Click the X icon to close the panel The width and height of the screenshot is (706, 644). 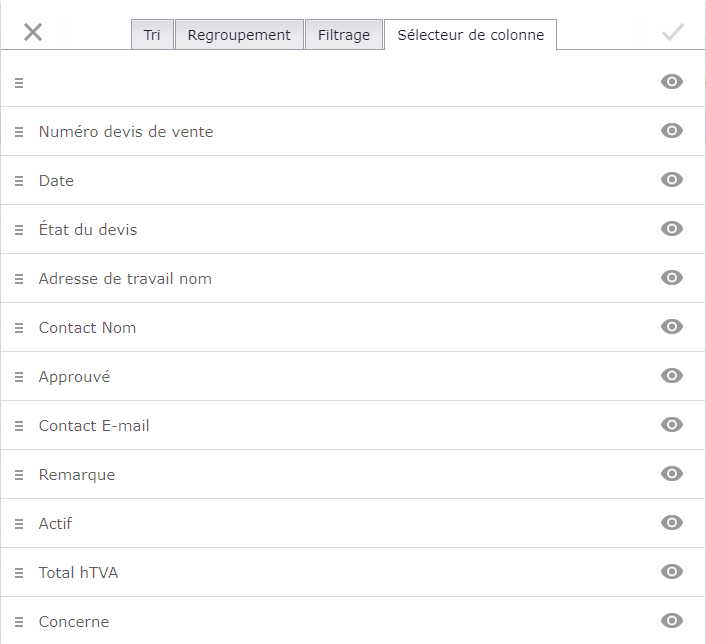pos(33,32)
